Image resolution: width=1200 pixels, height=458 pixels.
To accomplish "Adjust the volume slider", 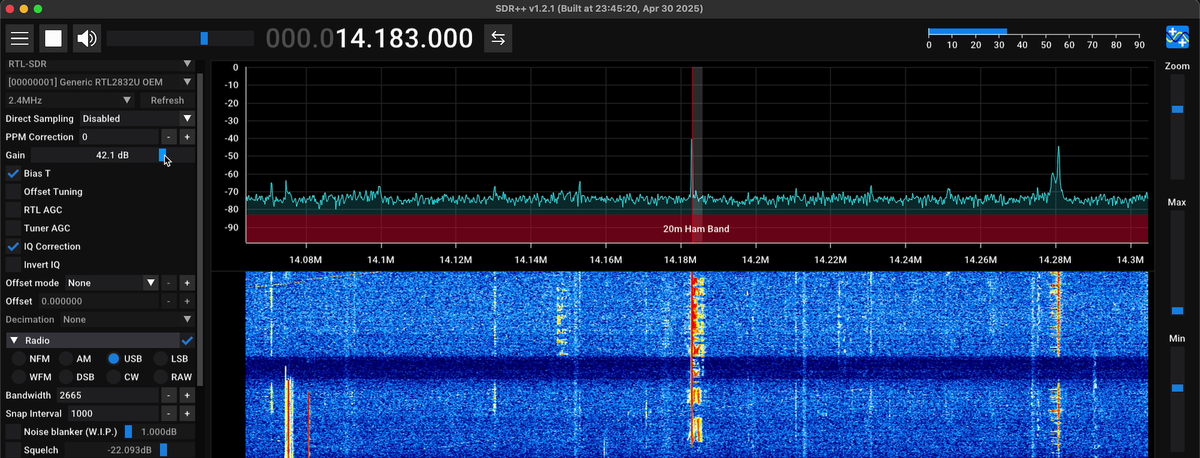I will tap(180, 38).
